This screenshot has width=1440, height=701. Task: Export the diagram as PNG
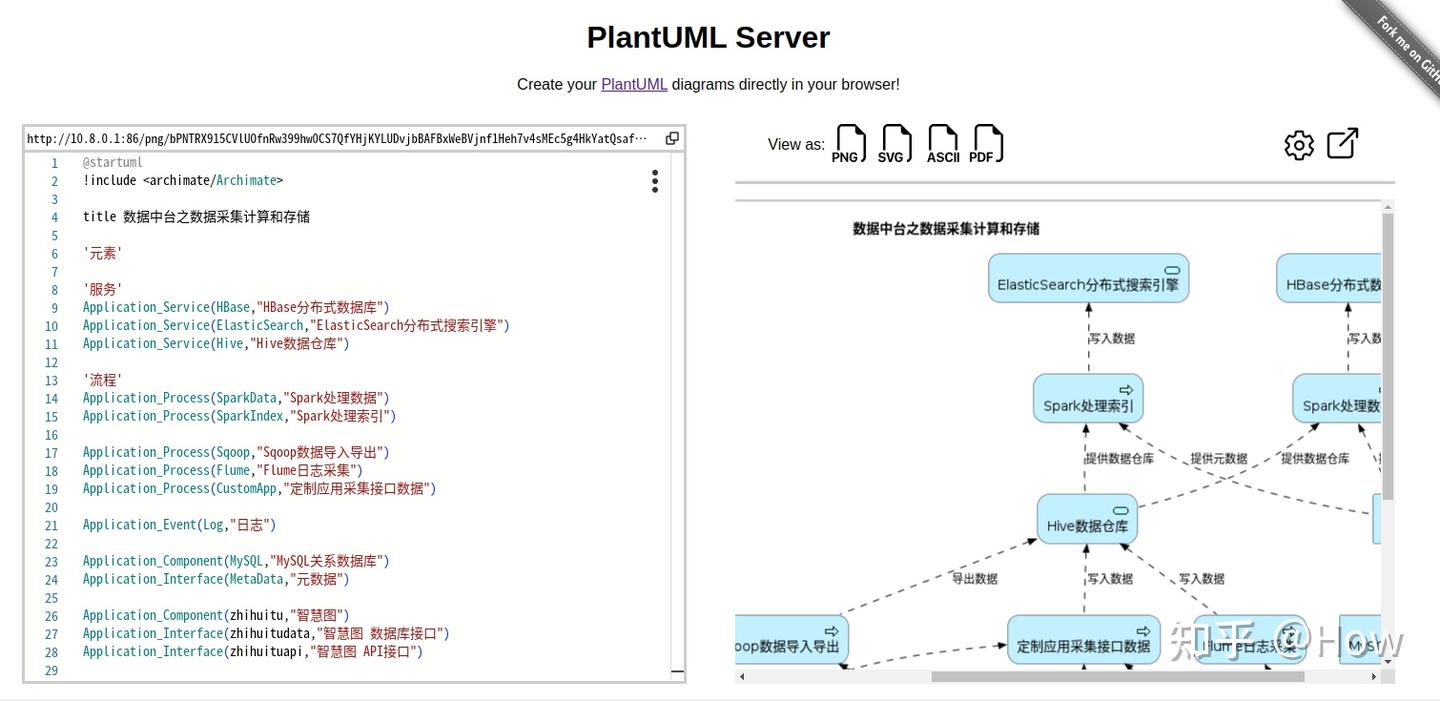pos(848,143)
